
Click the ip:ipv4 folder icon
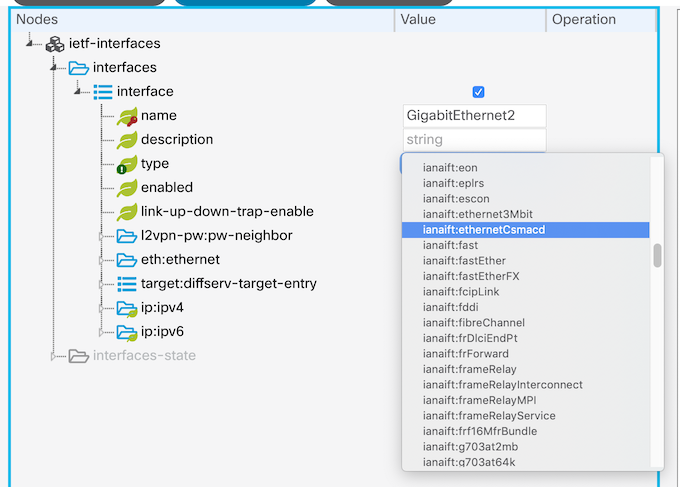click(x=127, y=308)
